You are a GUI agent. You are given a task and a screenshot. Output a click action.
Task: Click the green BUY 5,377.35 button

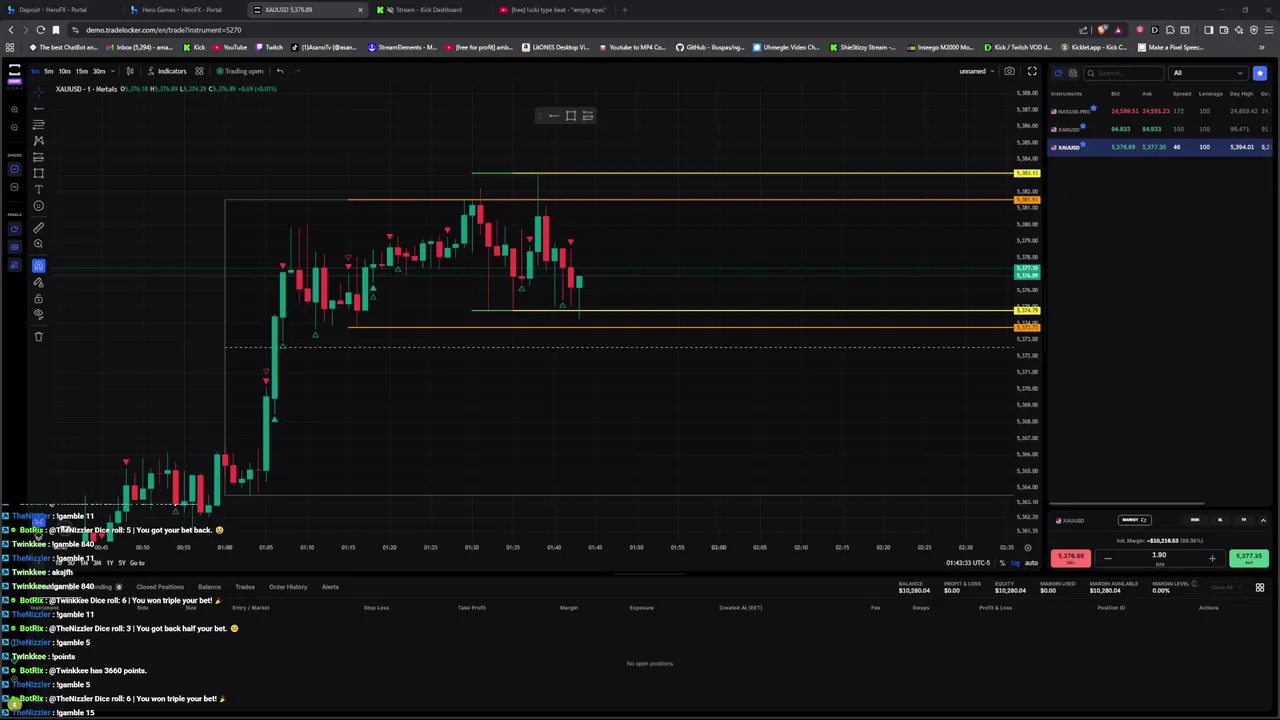pos(1249,558)
